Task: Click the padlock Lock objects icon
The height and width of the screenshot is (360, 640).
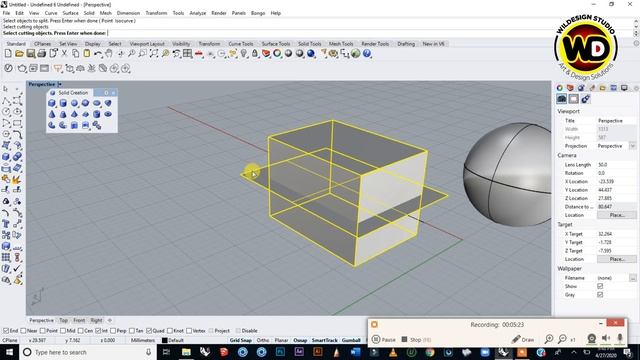Action: 255,53
